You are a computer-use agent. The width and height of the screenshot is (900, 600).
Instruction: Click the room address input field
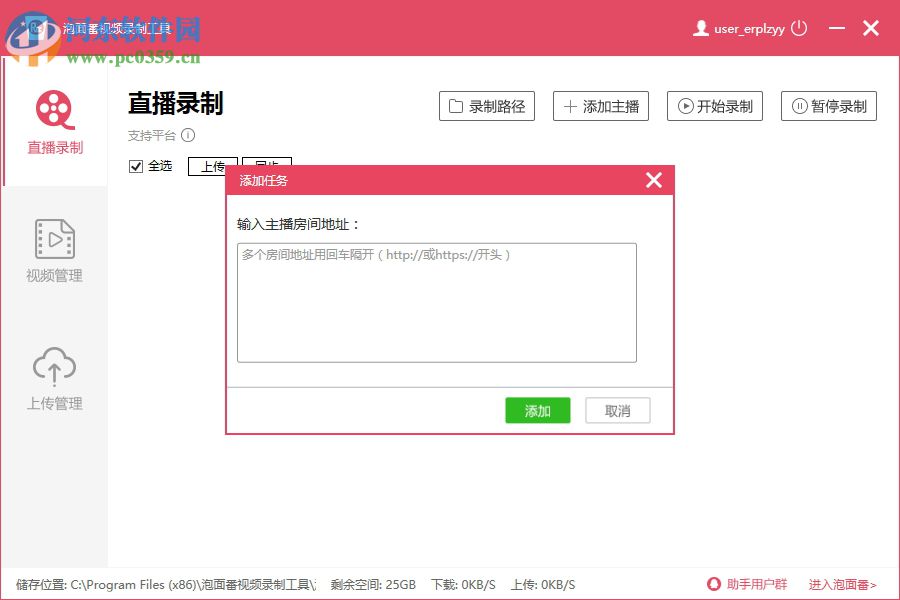(x=436, y=300)
